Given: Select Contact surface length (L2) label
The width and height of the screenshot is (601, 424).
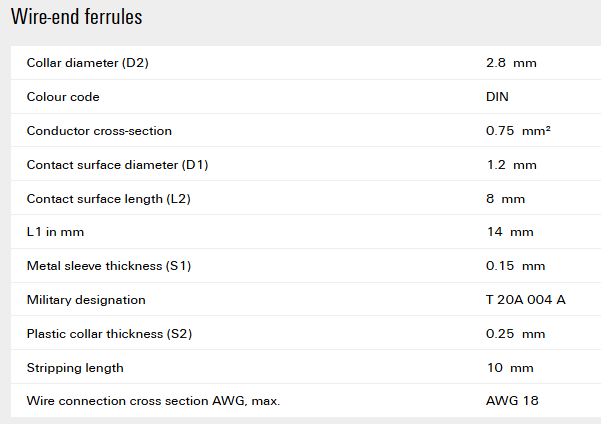Looking at the screenshot, I should 108,199.
